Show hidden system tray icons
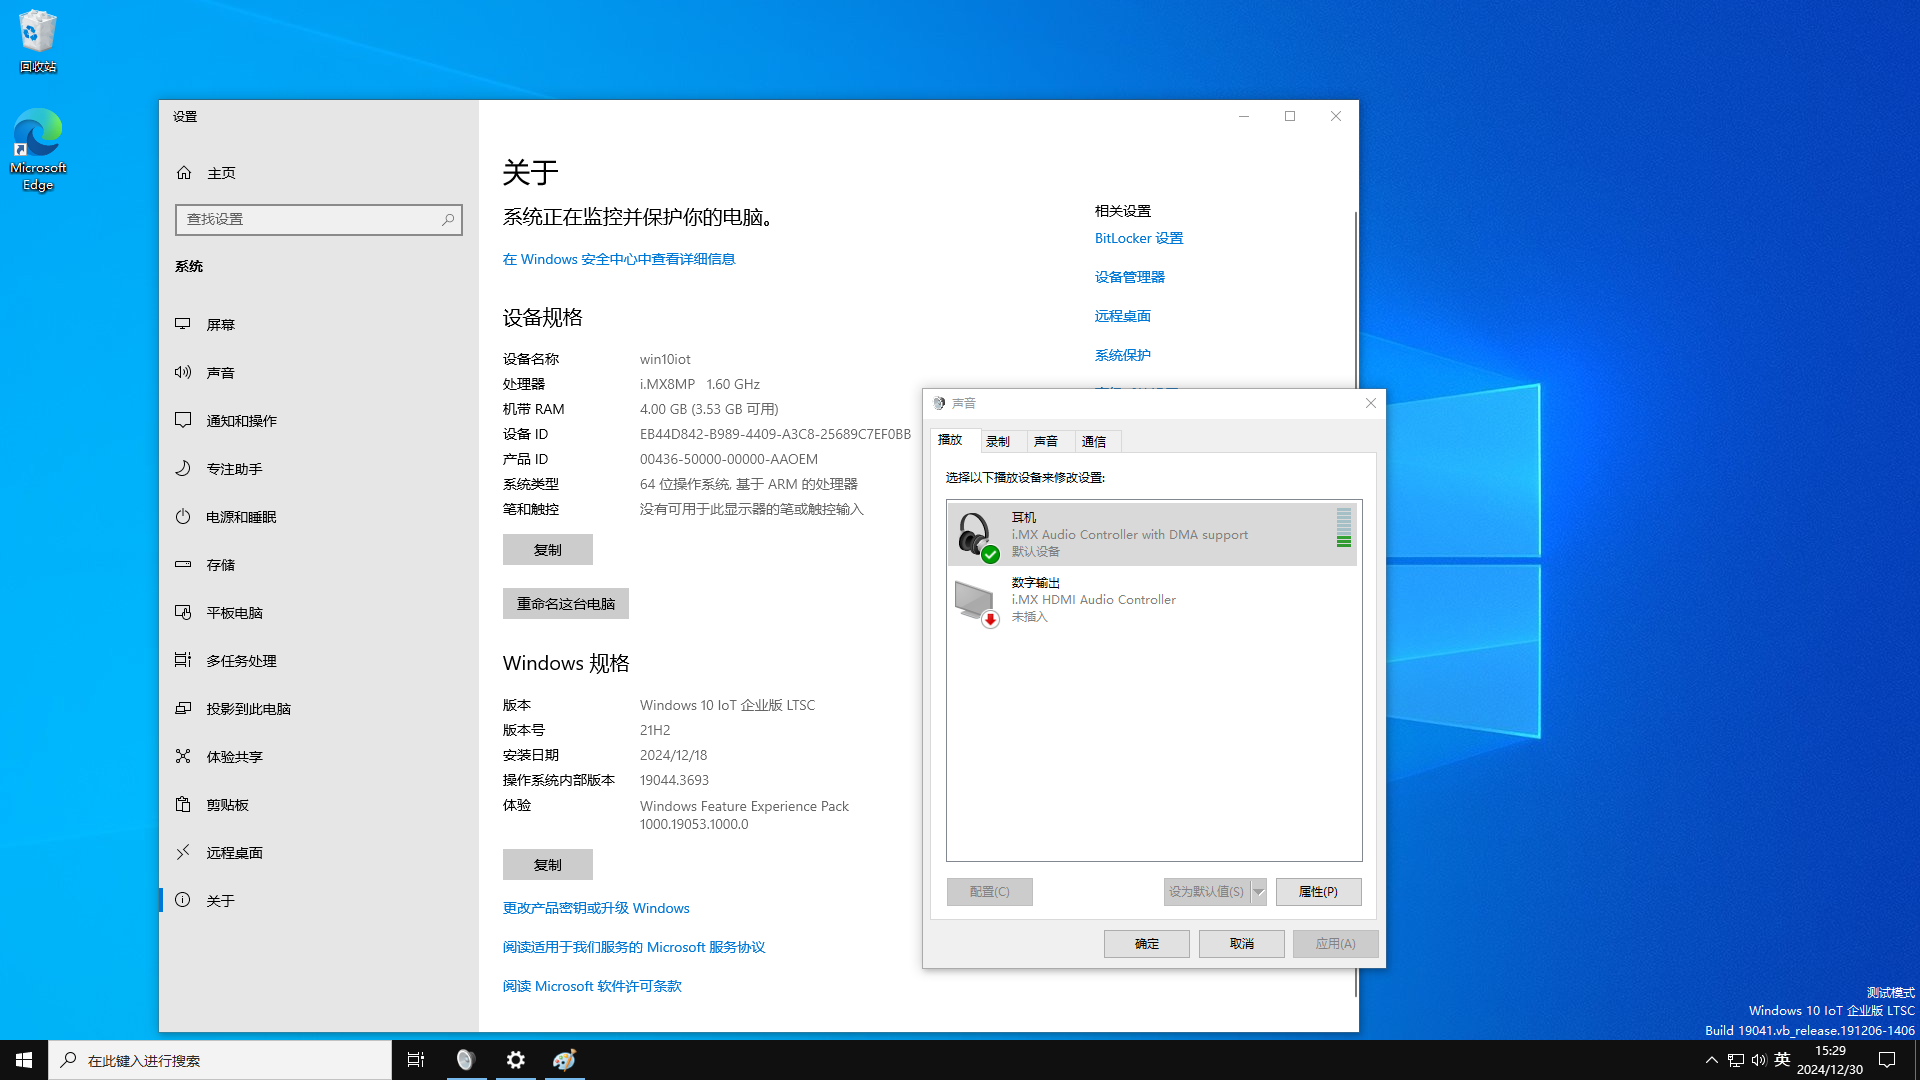This screenshot has height=1080, width=1920. (x=1711, y=1060)
